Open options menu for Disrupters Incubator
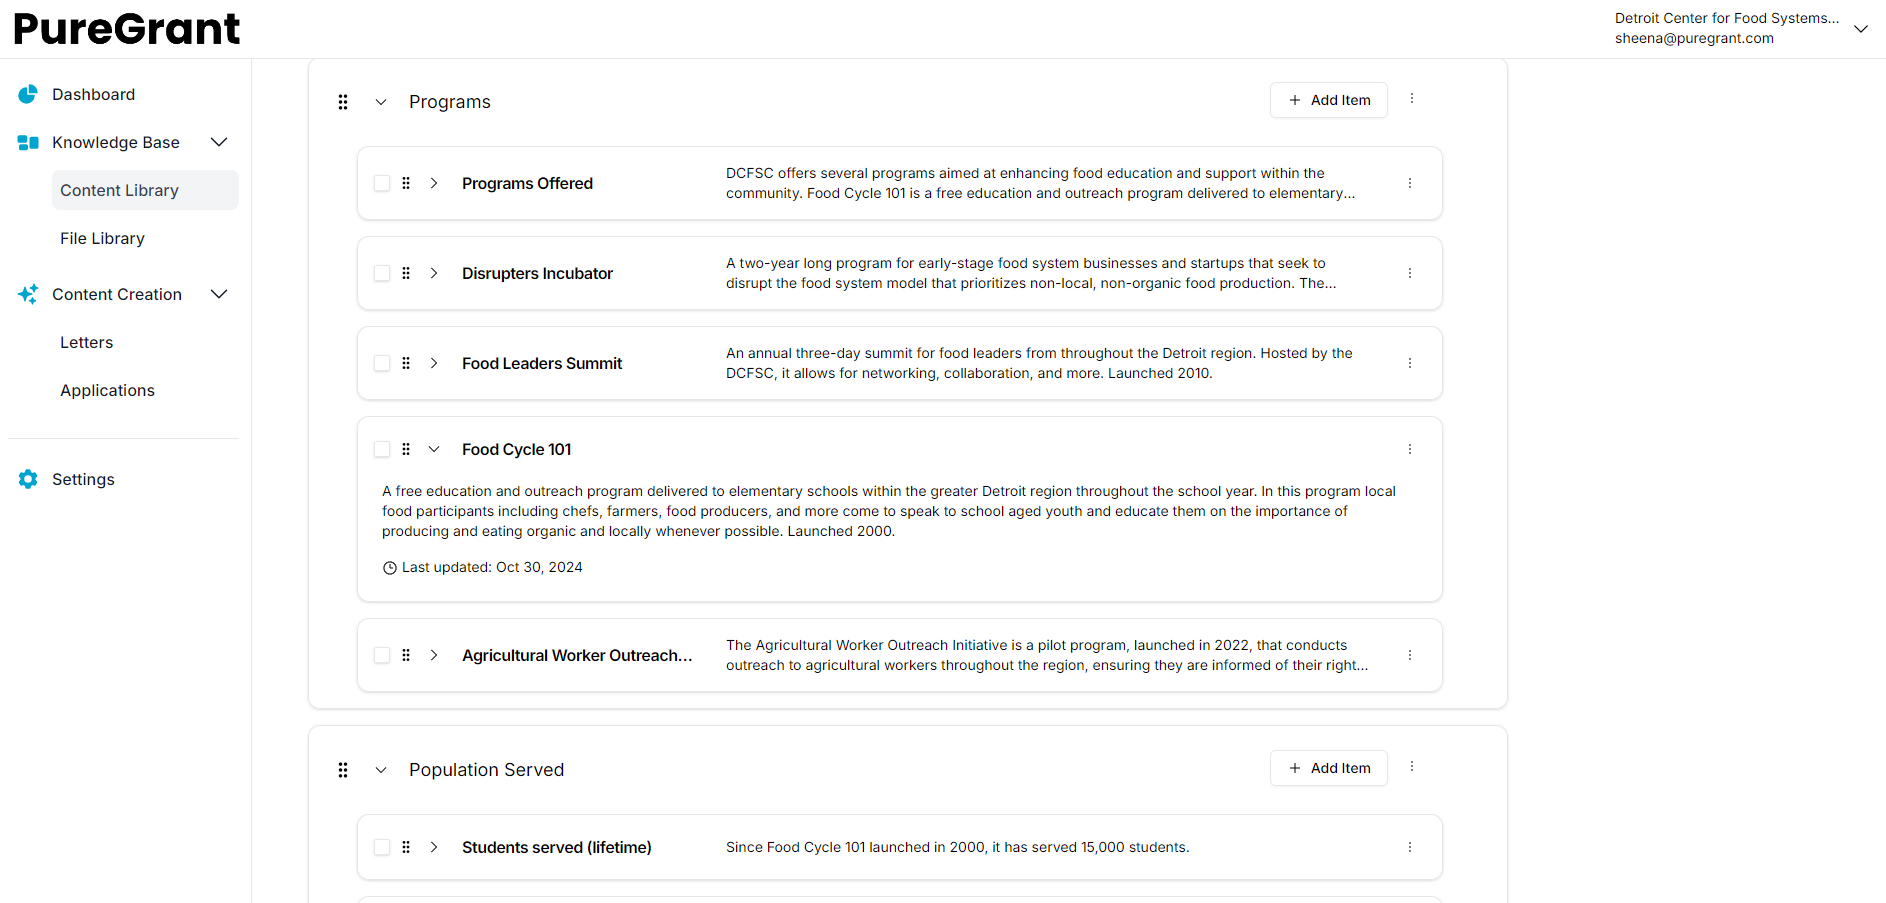The width and height of the screenshot is (1886, 903). (1410, 273)
